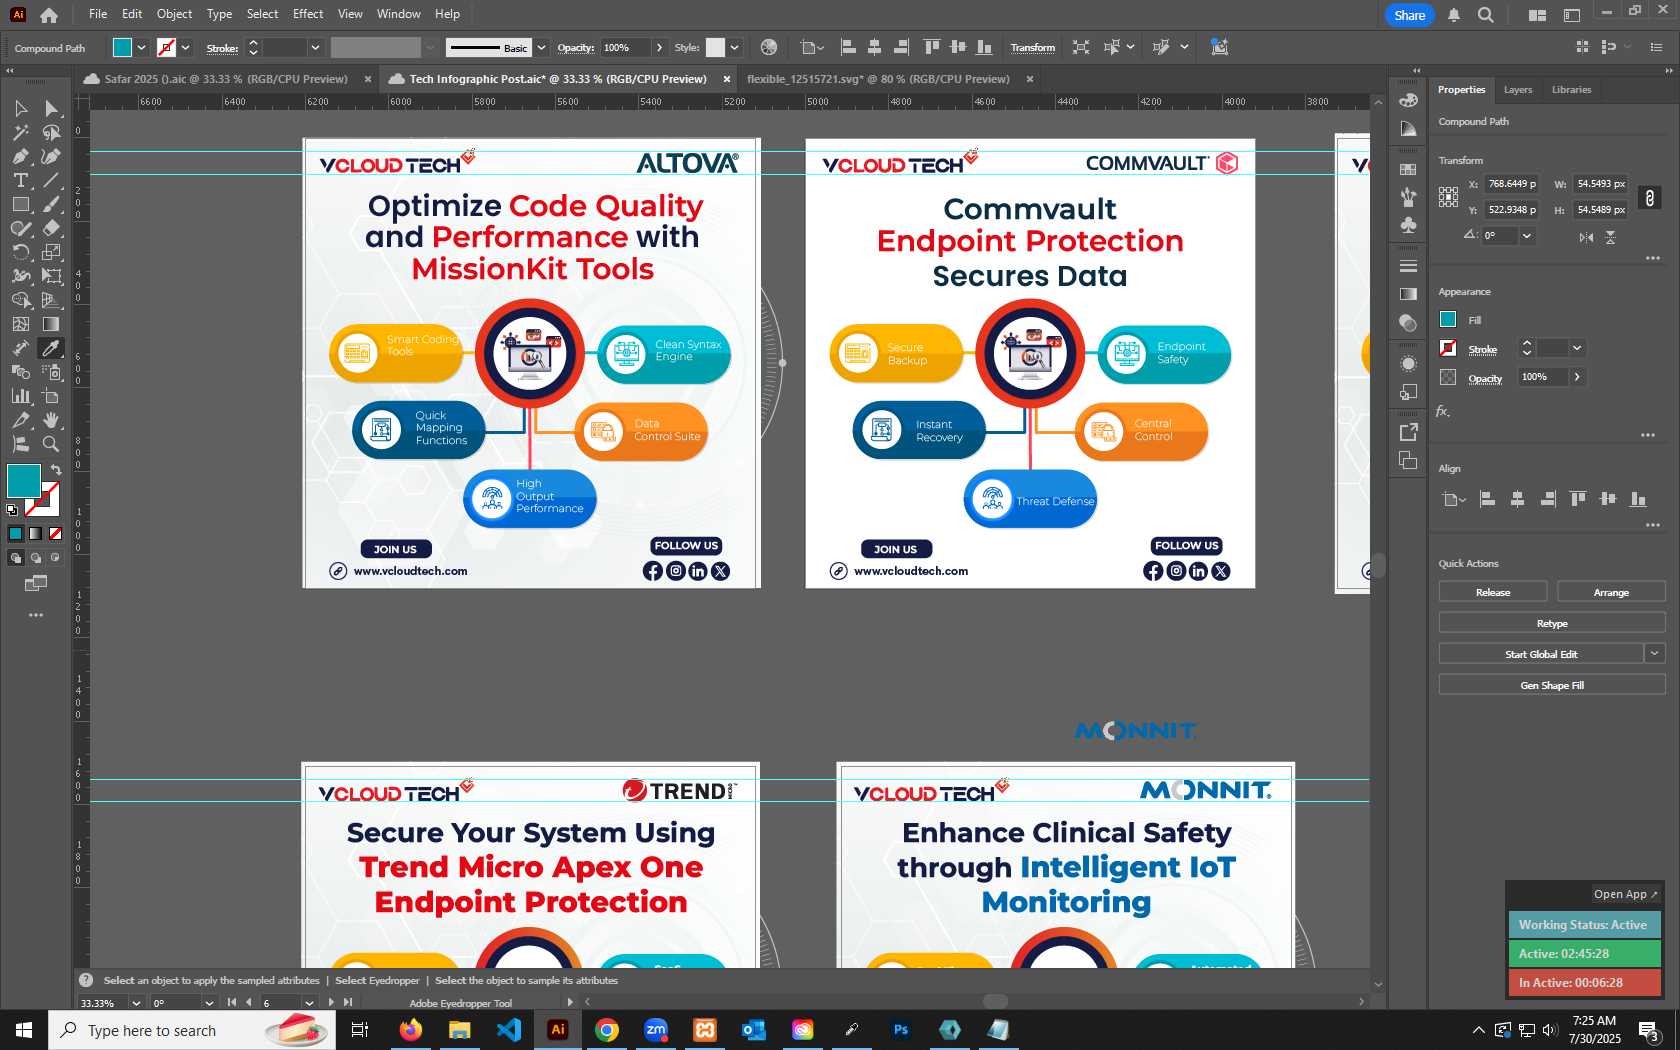Open the Symbols panel club icon
Viewport: 1680px width, 1050px height.
coord(1408,226)
